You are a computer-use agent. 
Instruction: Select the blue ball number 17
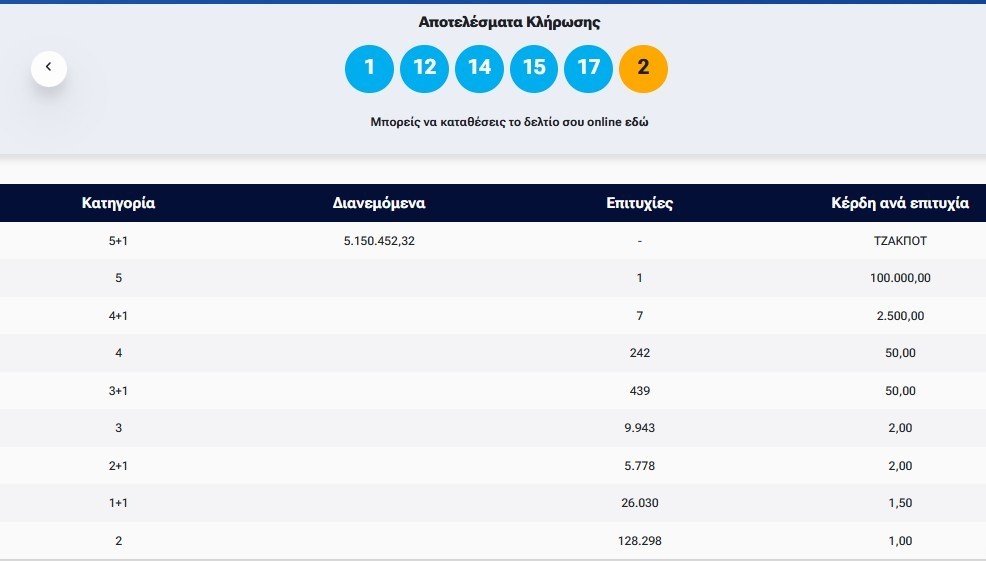589,68
